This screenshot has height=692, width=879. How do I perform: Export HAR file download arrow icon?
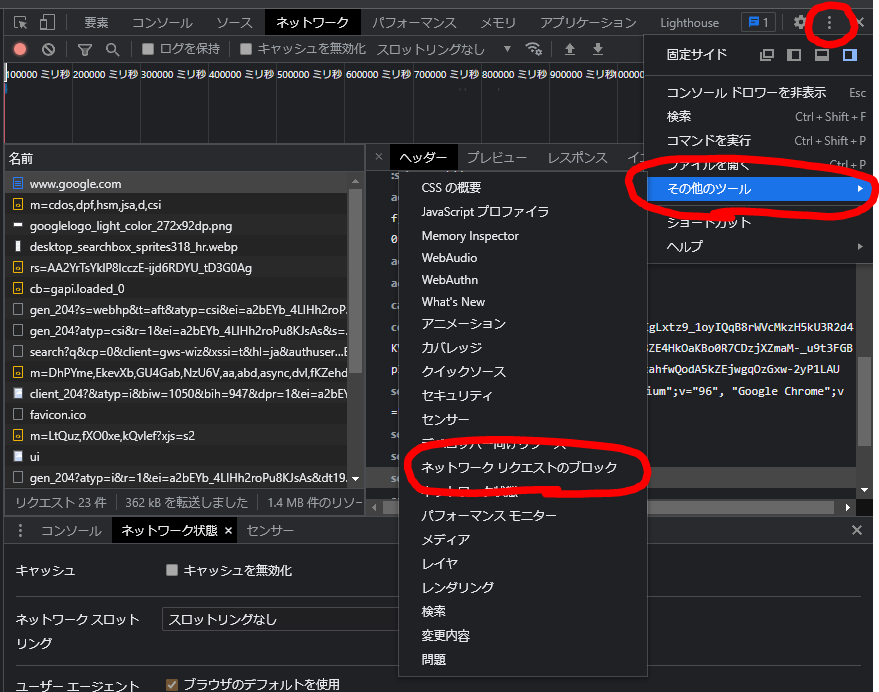pyautogui.click(x=598, y=49)
